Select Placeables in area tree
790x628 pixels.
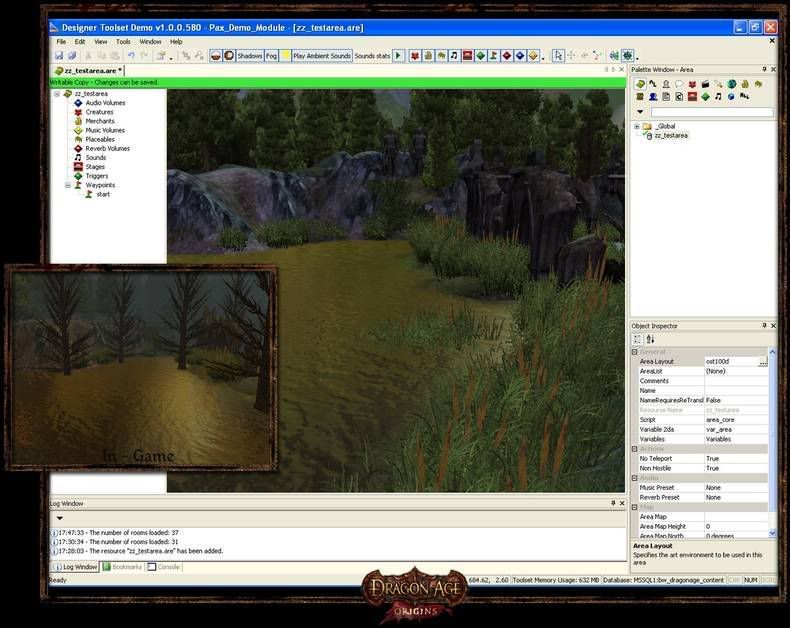pyautogui.click(x=100, y=139)
